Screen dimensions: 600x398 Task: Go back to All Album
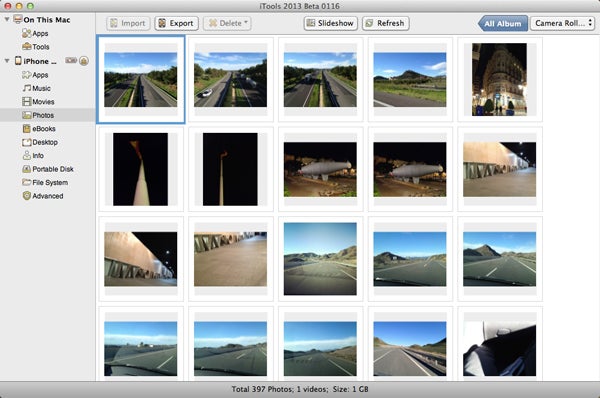(503, 23)
